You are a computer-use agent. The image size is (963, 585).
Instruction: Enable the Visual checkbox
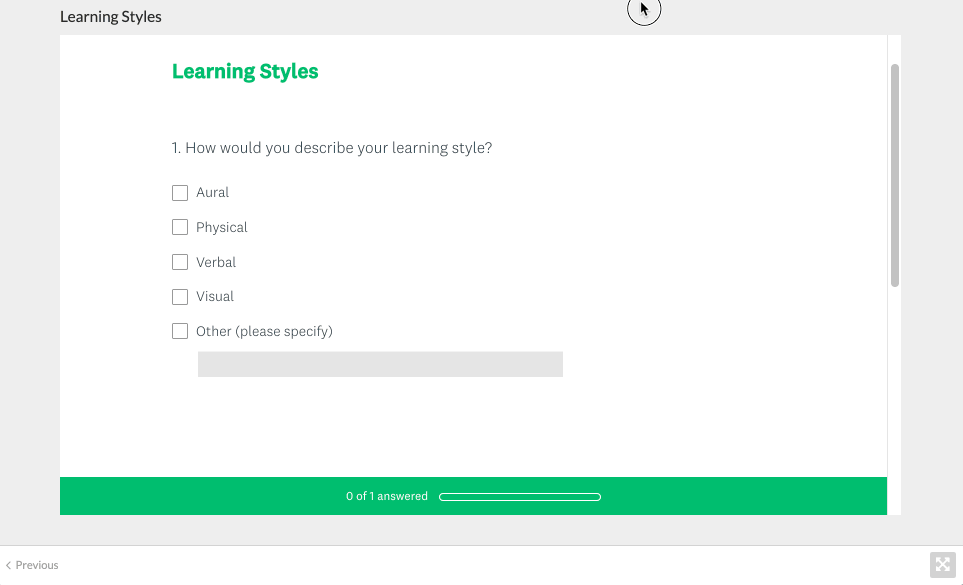(x=180, y=297)
